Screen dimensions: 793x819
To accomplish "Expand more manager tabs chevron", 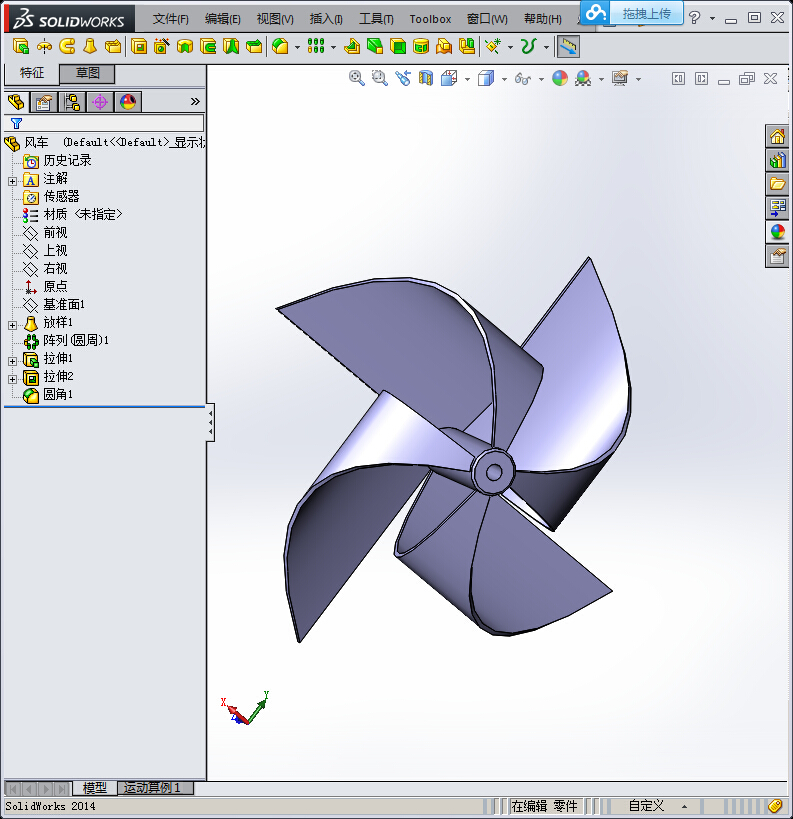I will pos(195,101).
